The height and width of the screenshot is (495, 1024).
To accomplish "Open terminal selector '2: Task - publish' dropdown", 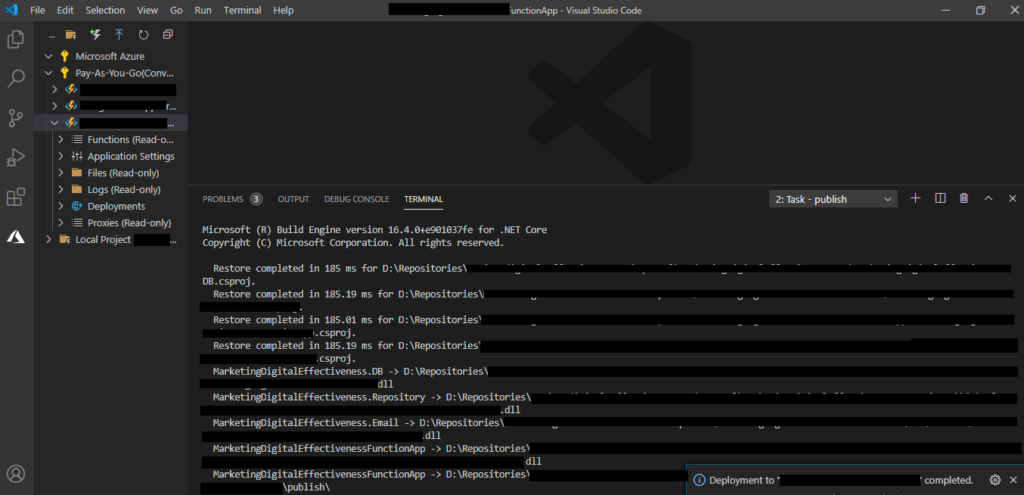I will click(833, 199).
